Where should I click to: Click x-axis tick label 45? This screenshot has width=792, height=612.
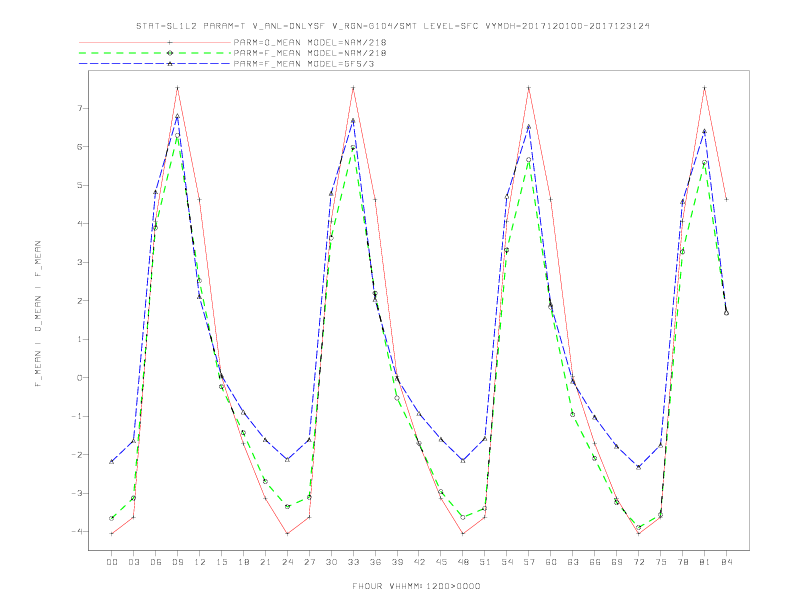coord(441,562)
